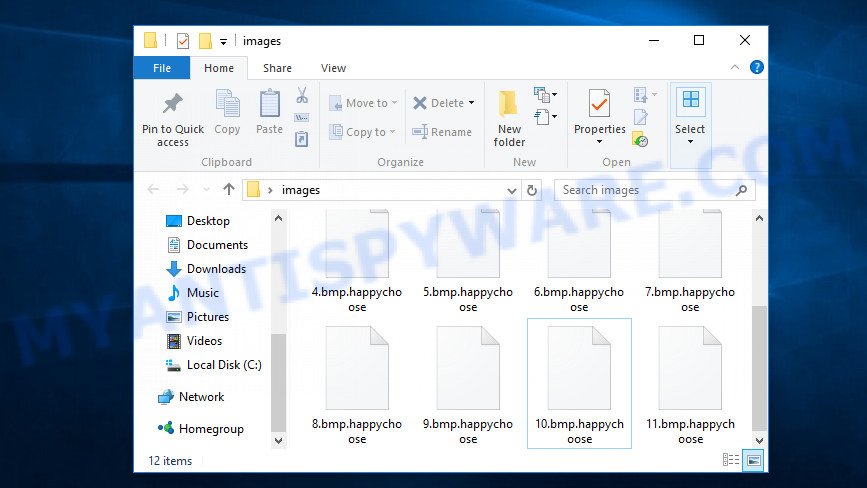Click navigation pane scrollbar down arrow
This screenshot has height=488, width=867.
(279, 440)
